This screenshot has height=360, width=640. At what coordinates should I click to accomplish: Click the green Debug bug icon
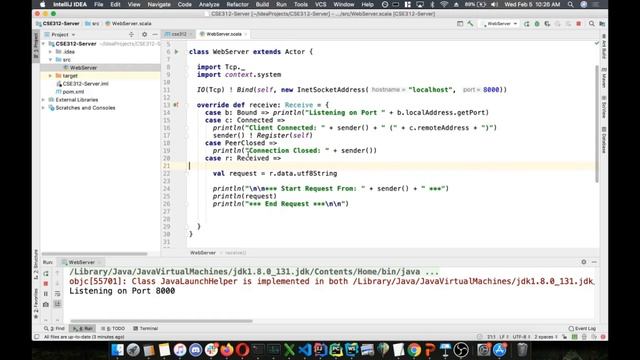click(537, 24)
